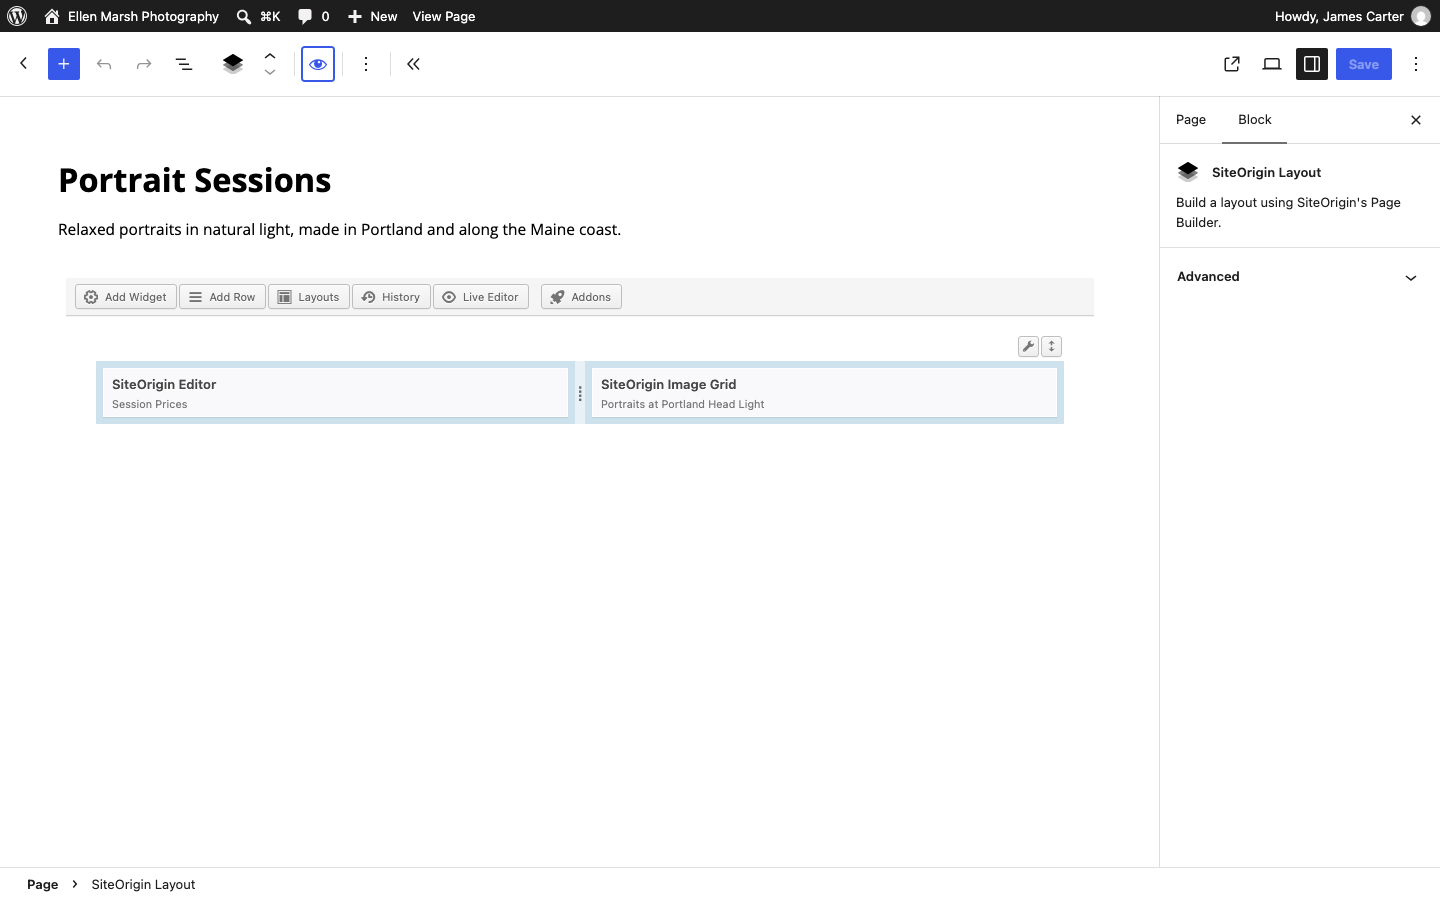This screenshot has height=900, width=1440.
Task: Open the editor Options menu
Action: tap(1416, 64)
